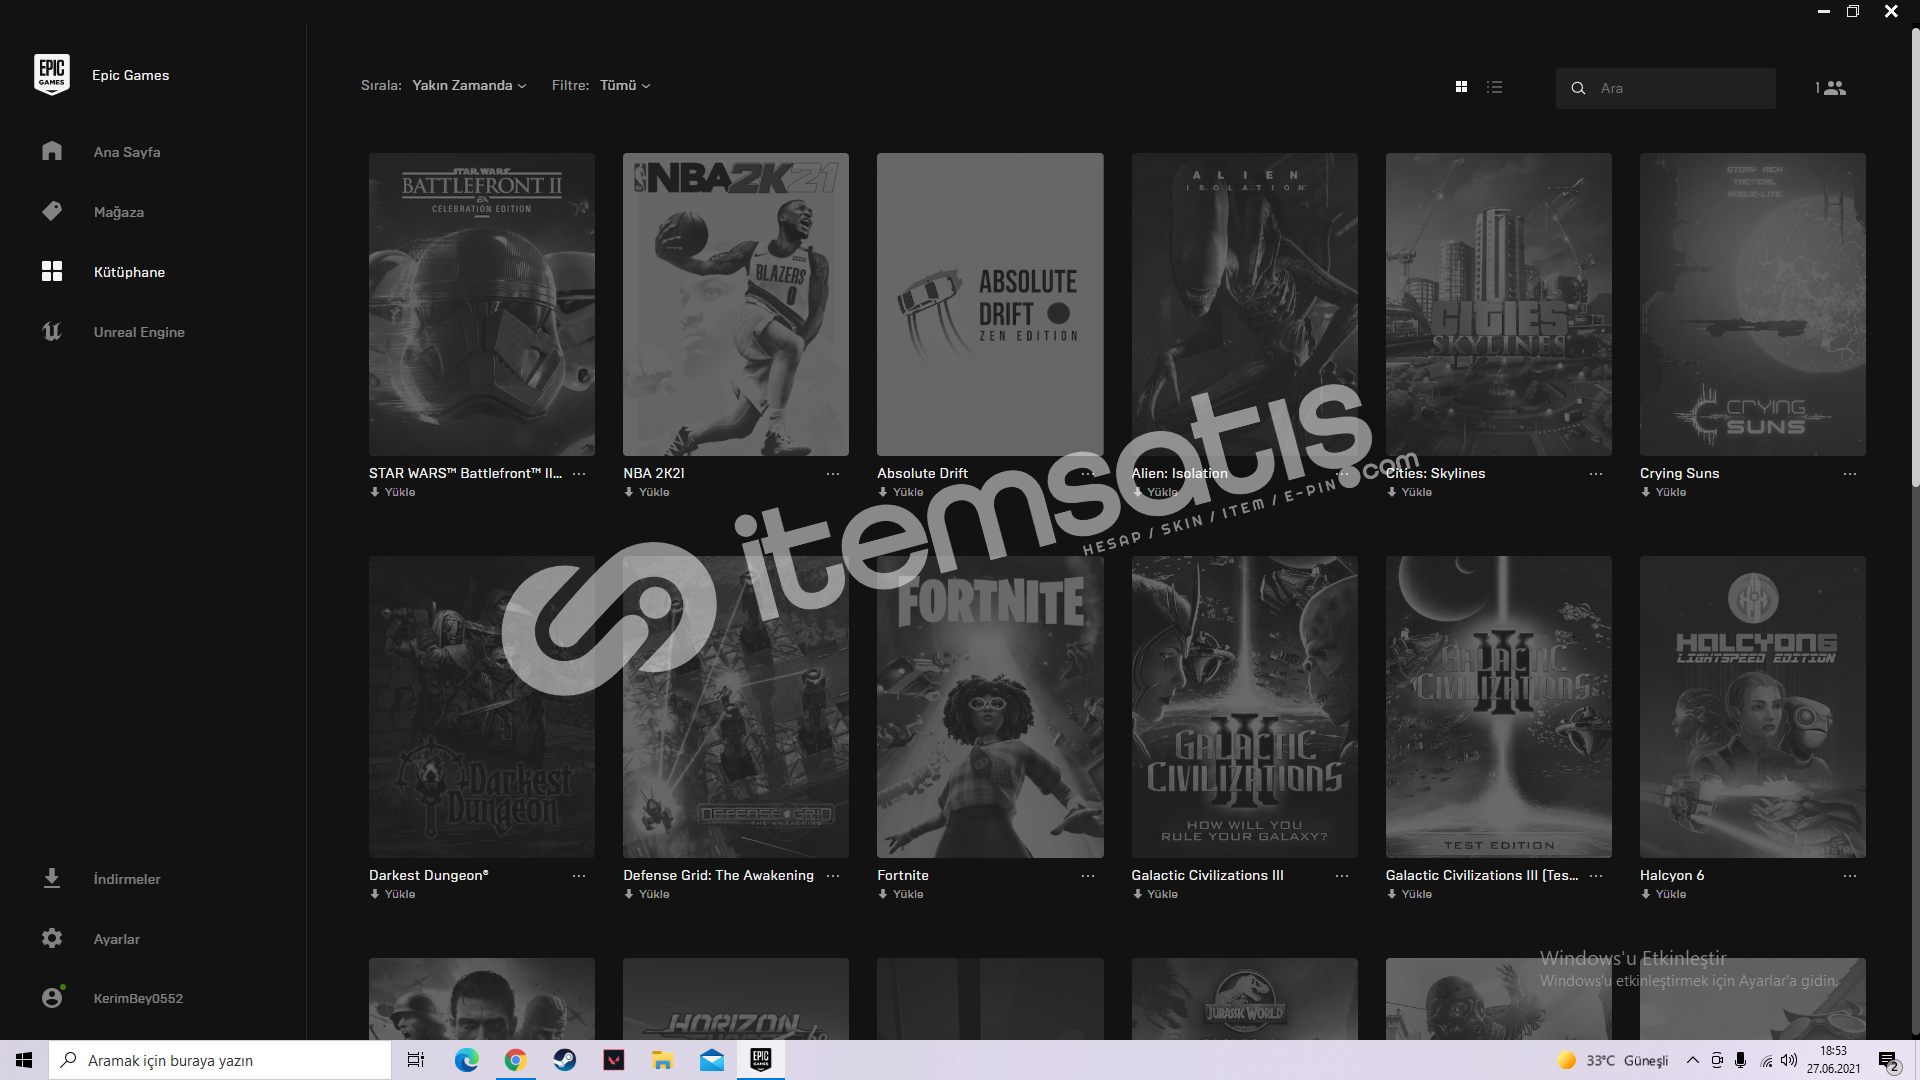
Task: Install Halcyon 6 via Yükle
Action: click(1664, 894)
